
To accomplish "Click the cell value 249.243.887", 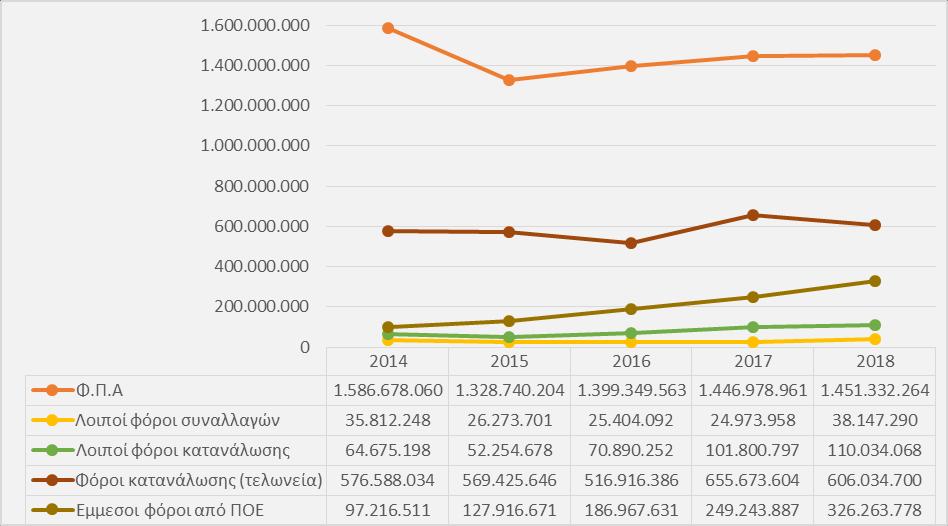I will tap(753, 510).
